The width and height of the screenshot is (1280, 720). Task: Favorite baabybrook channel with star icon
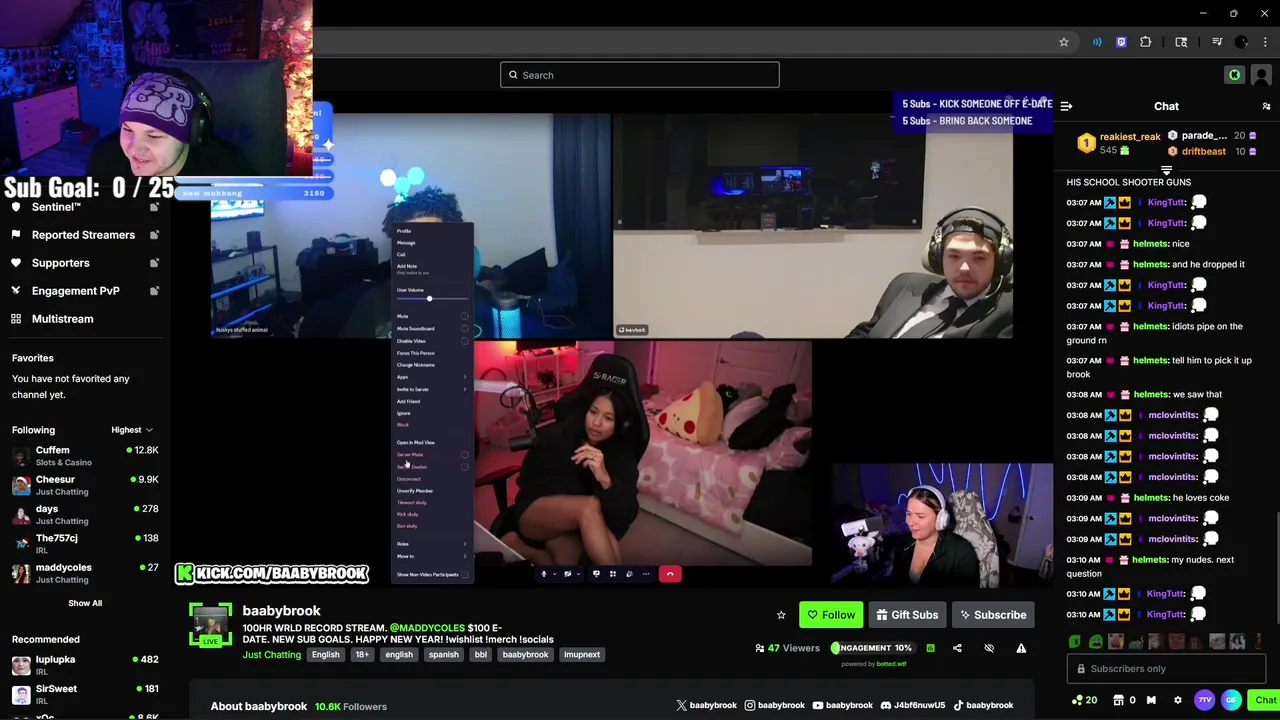[781, 615]
